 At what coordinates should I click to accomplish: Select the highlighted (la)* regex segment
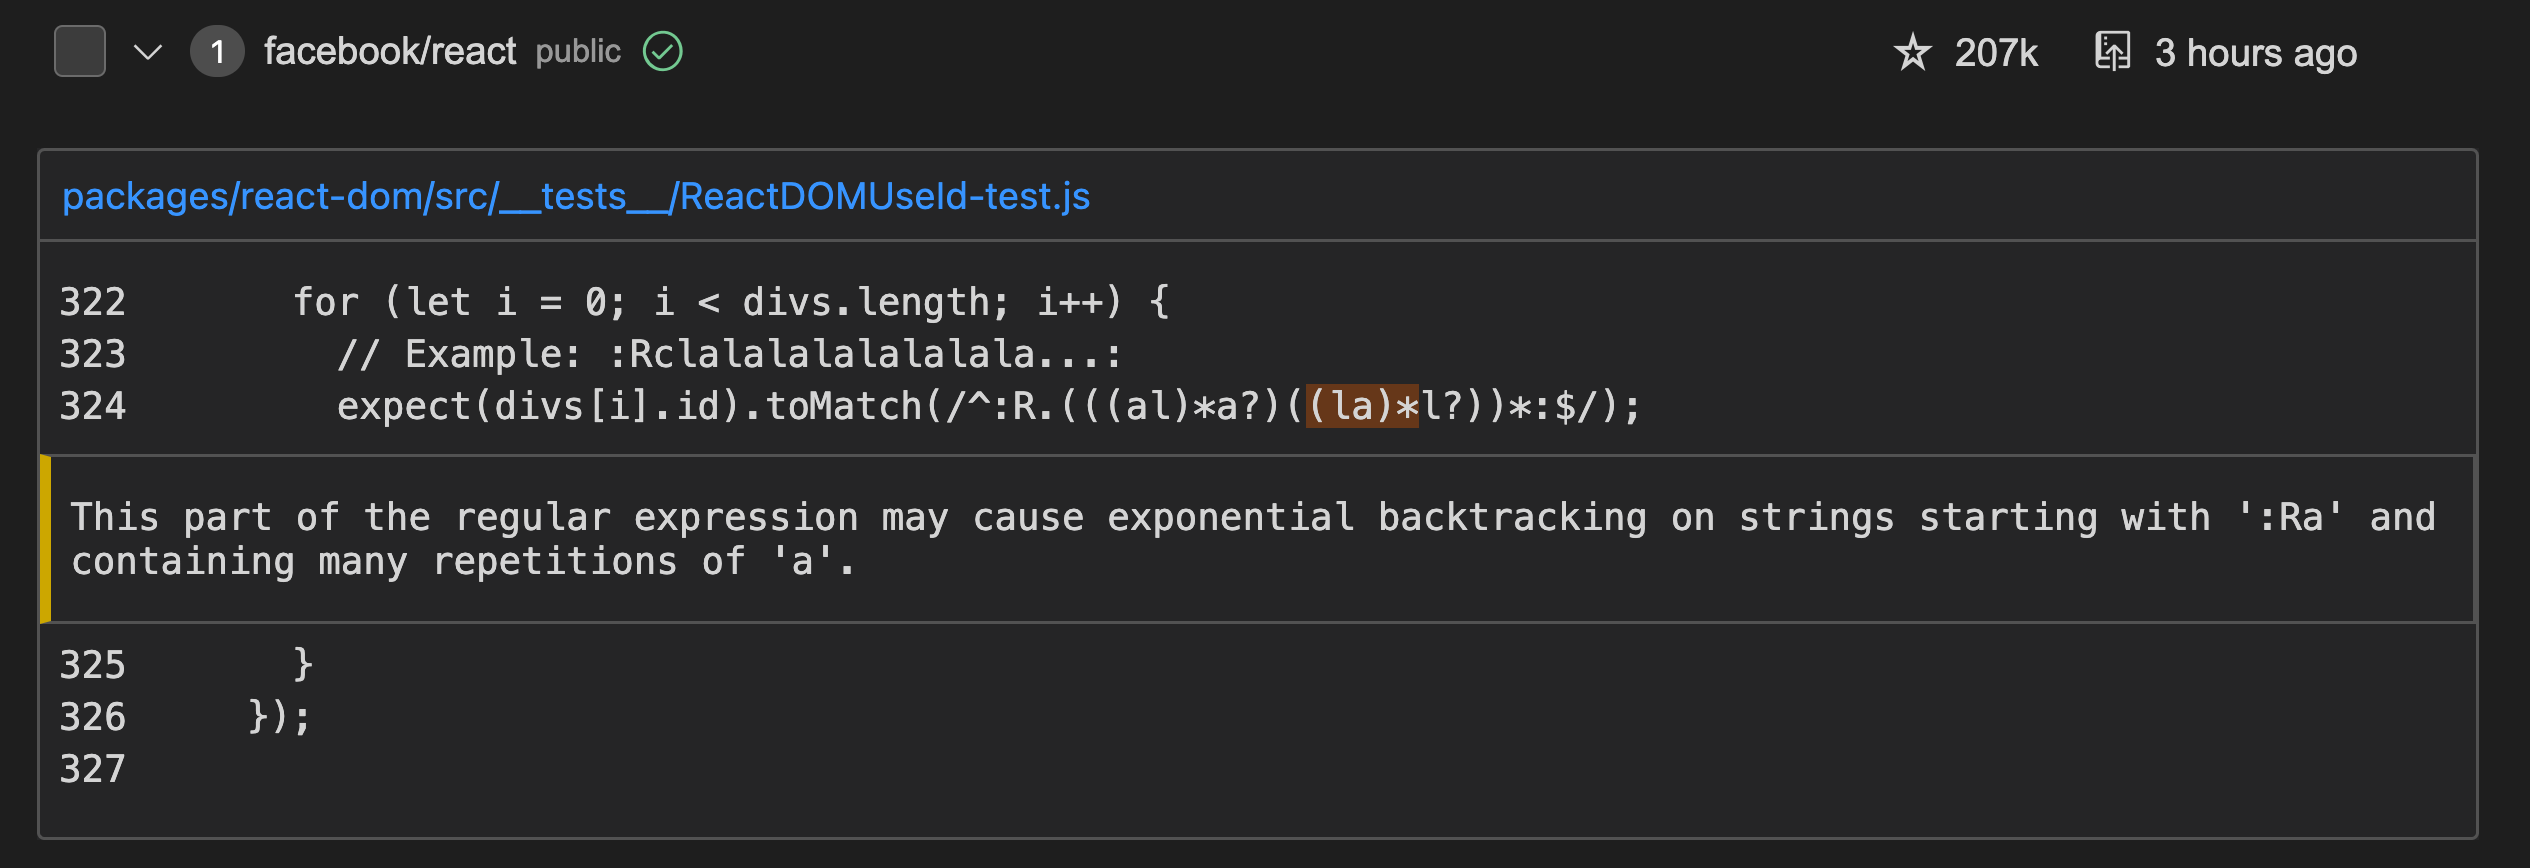click(x=1363, y=406)
